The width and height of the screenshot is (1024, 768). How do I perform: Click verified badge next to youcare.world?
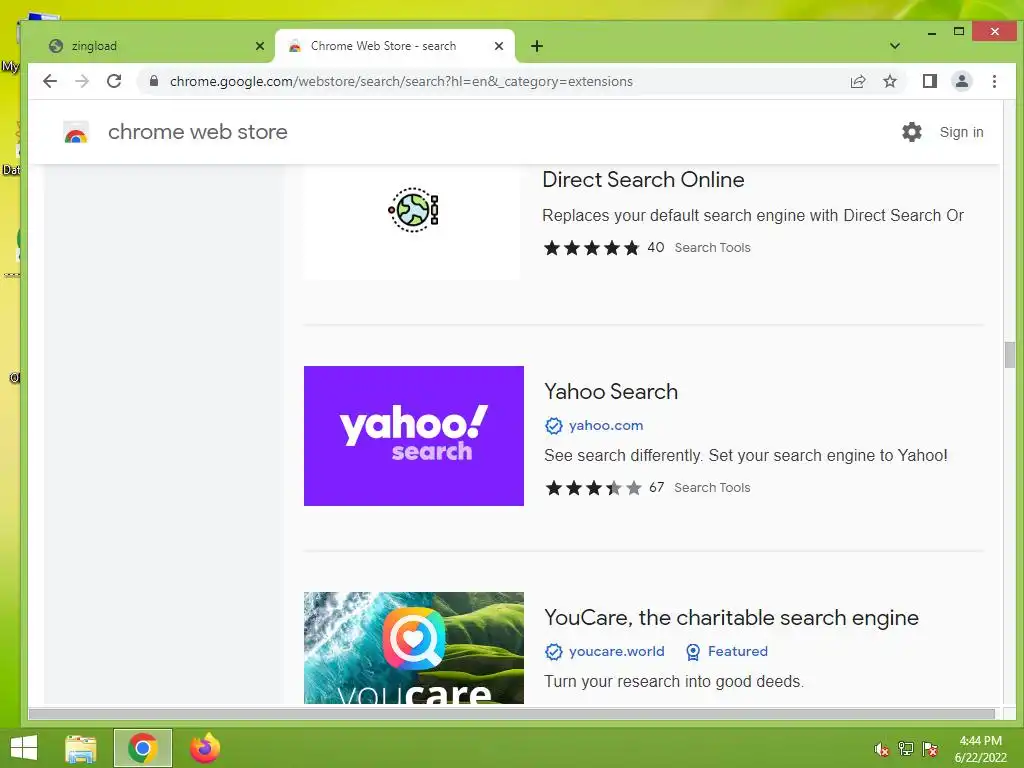click(x=553, y=652)
